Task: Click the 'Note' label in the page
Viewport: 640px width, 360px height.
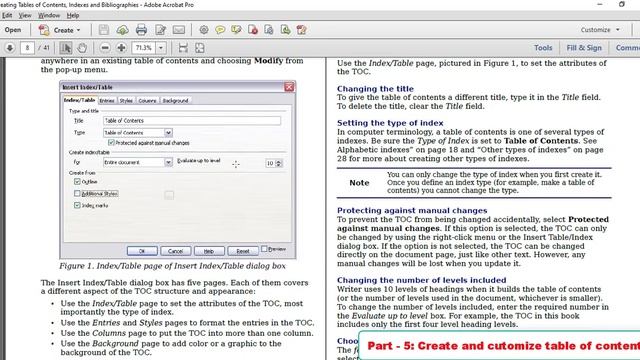Action: [x=359, y=182]
